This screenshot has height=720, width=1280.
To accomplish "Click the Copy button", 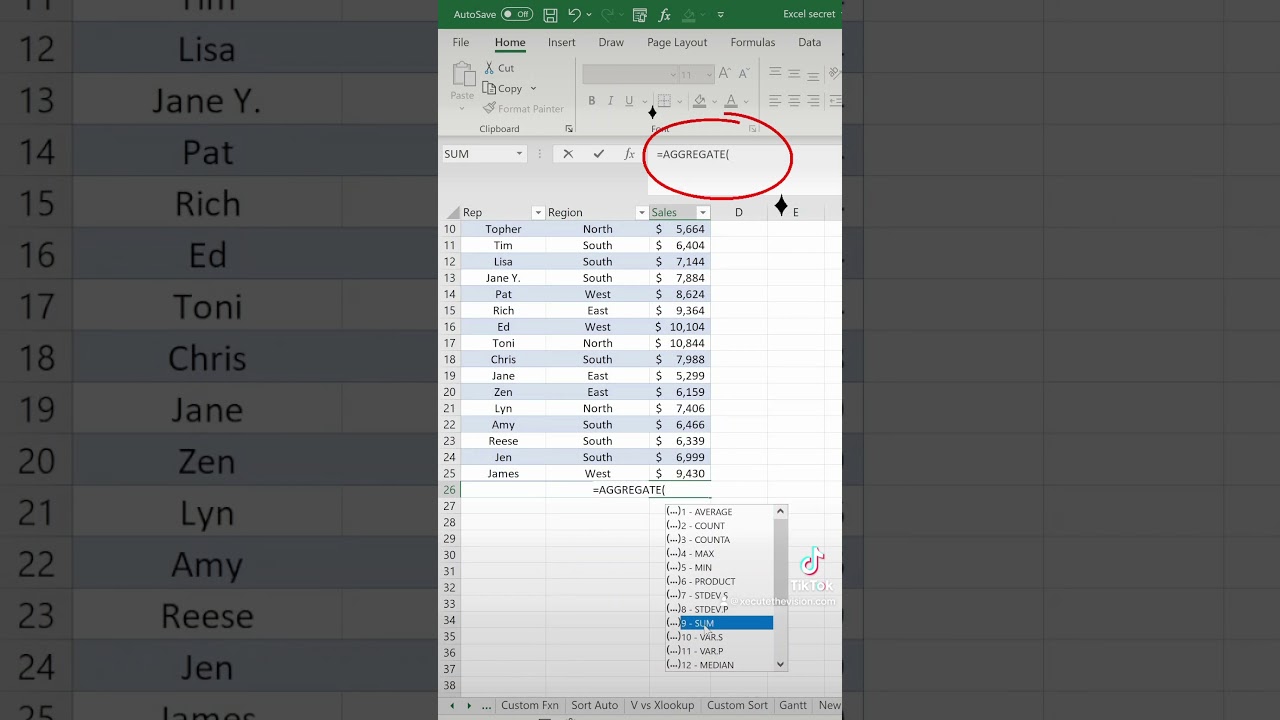I will coord(503,88).
